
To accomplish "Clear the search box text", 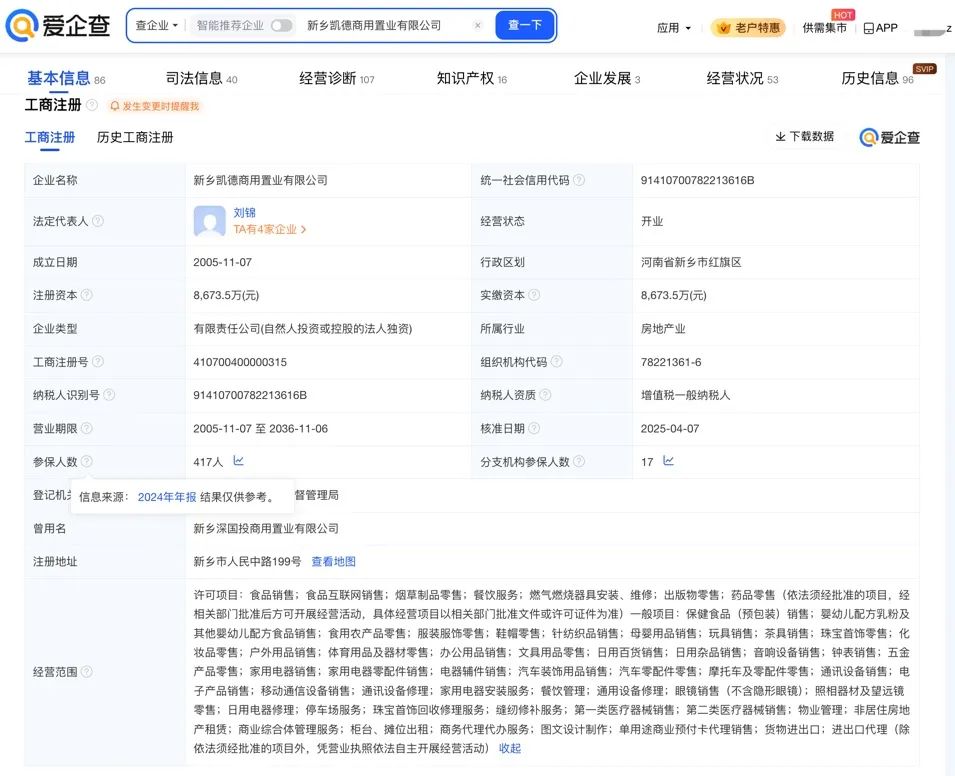I will click(x=477, y=26).
